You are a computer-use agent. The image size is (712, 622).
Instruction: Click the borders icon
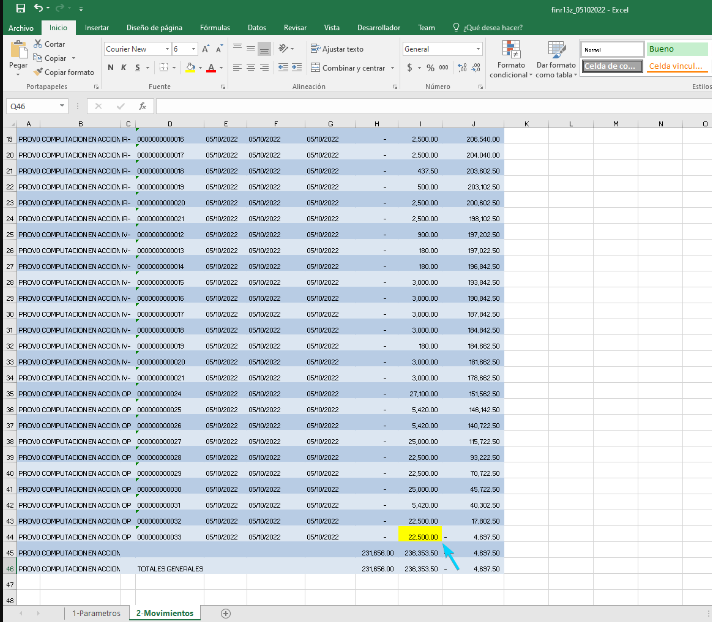click(x=164, y=68)
